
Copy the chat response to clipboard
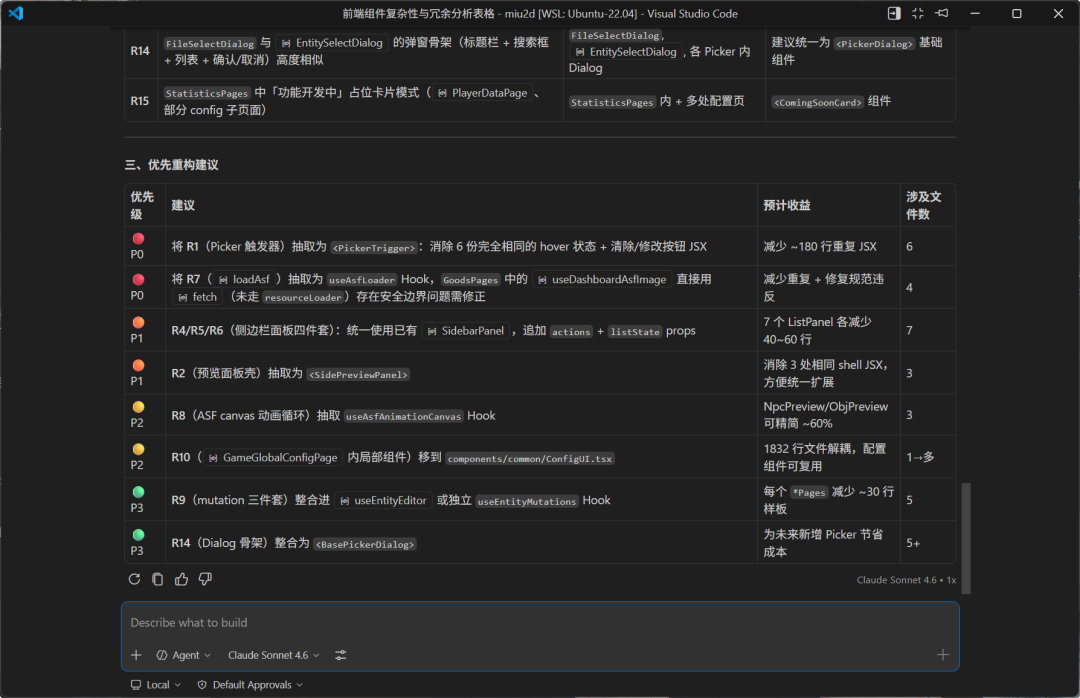click(157, 579)
